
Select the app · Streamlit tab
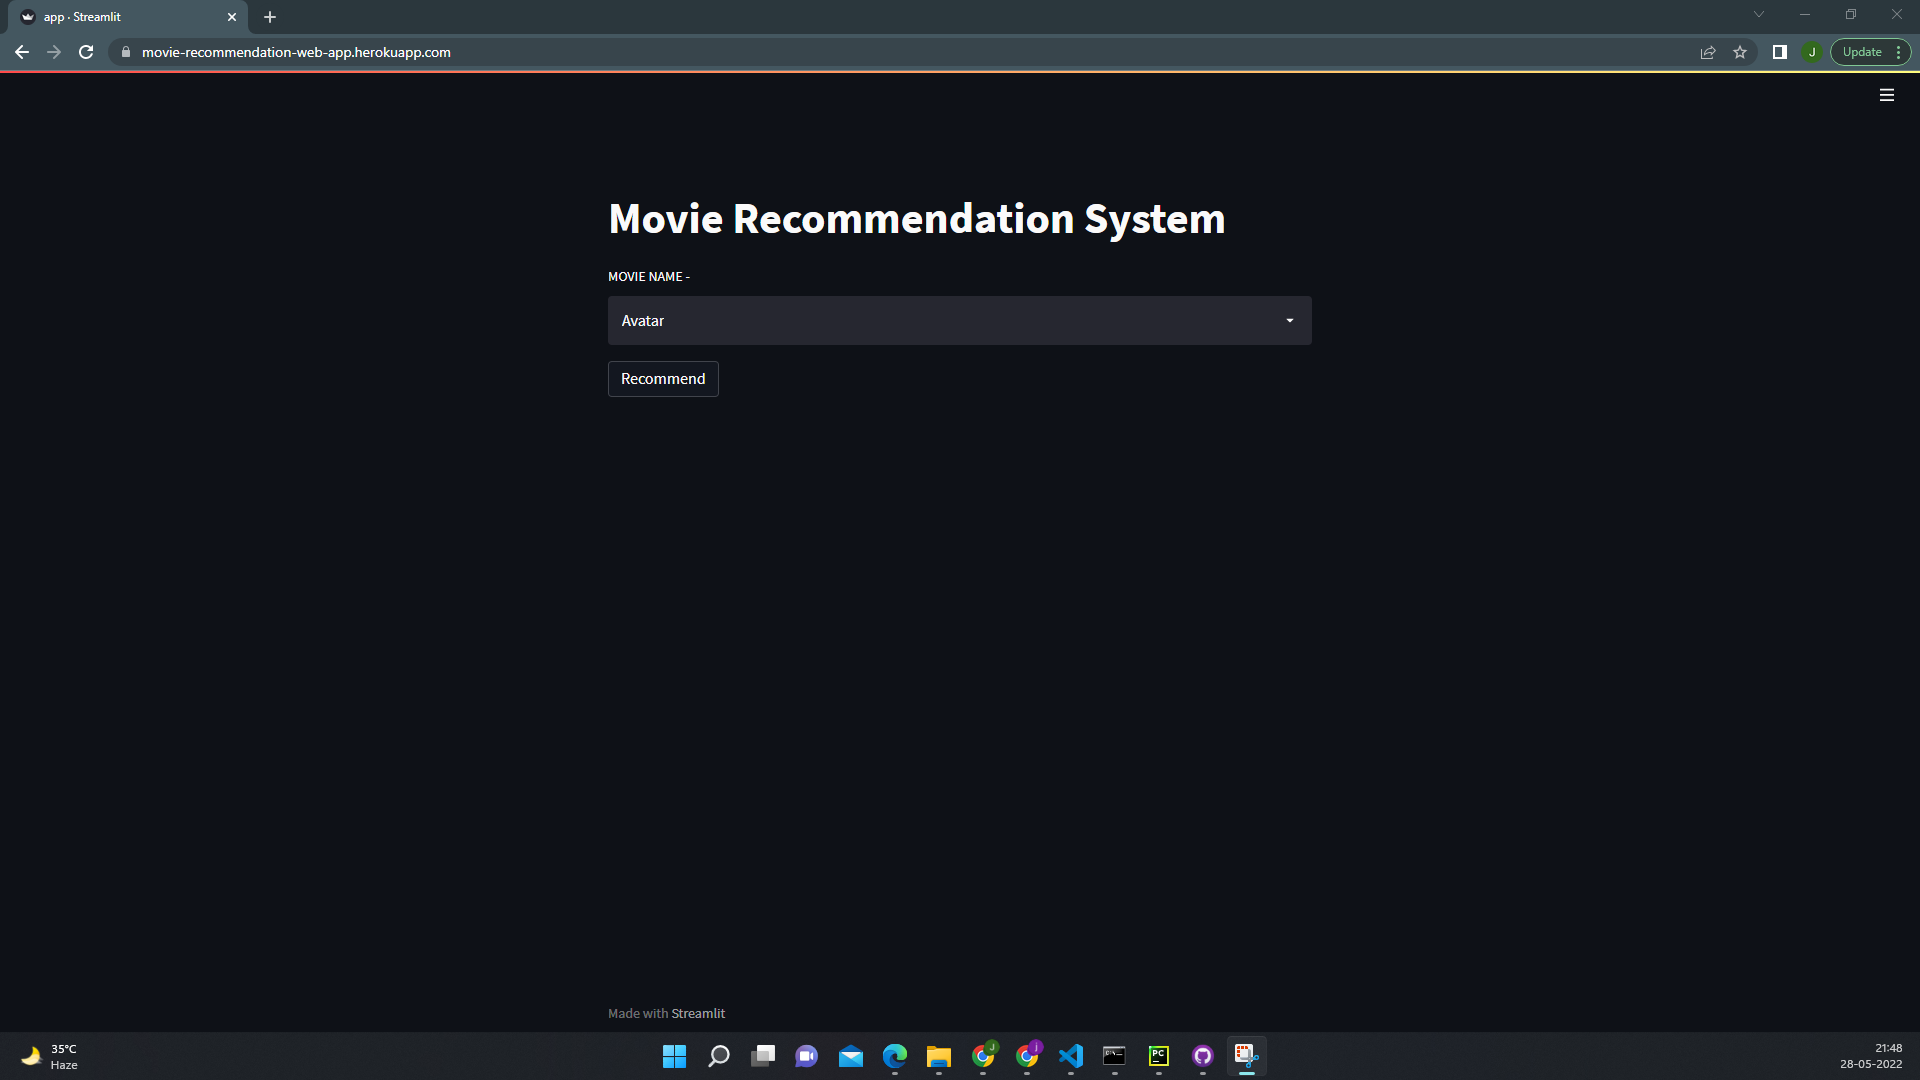120,17
